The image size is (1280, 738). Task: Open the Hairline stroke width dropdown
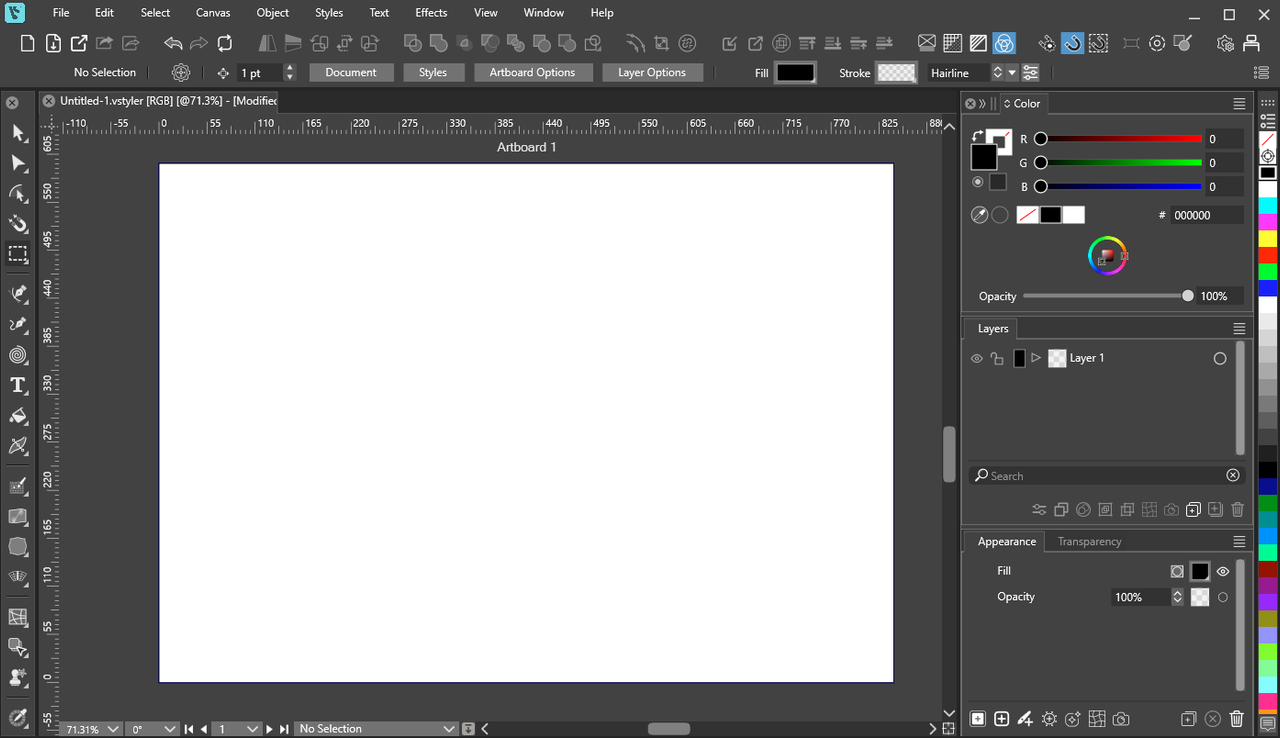[1012, 73]
